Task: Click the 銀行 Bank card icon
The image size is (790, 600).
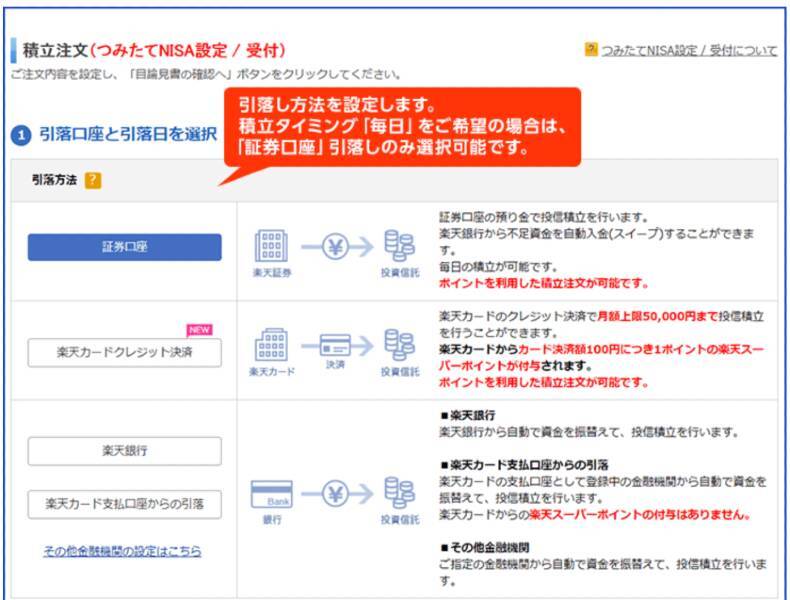Action: 272,495
